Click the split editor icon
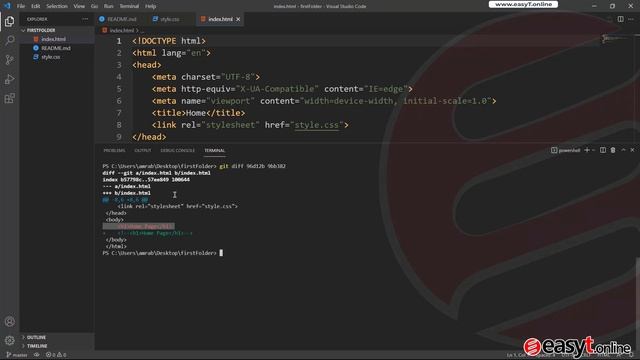The image size is (640, 360). coord(620,19)
